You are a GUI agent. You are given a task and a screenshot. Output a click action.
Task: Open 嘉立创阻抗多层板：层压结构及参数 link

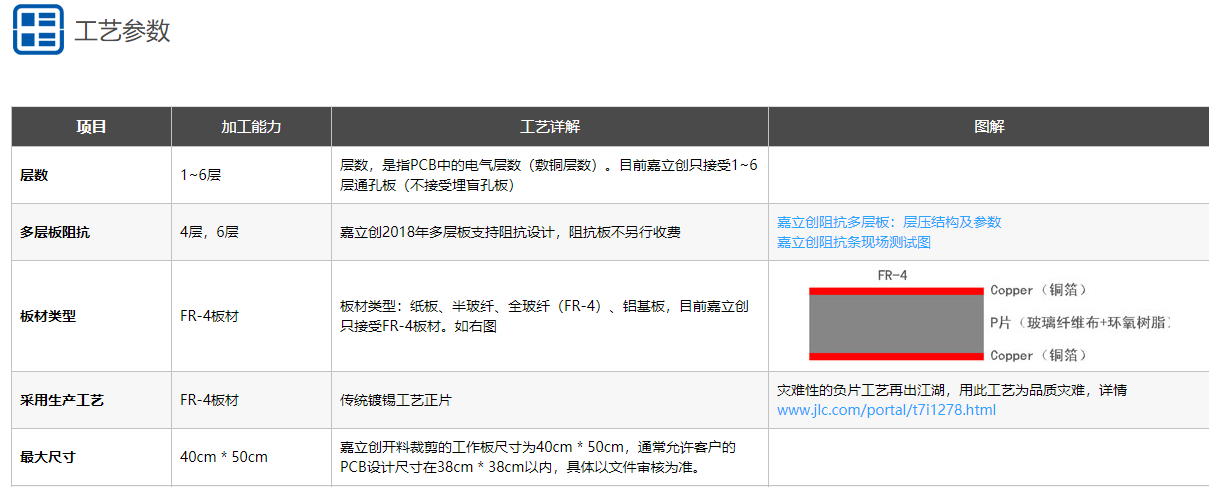pyautogui.click(x=889, y=222)
